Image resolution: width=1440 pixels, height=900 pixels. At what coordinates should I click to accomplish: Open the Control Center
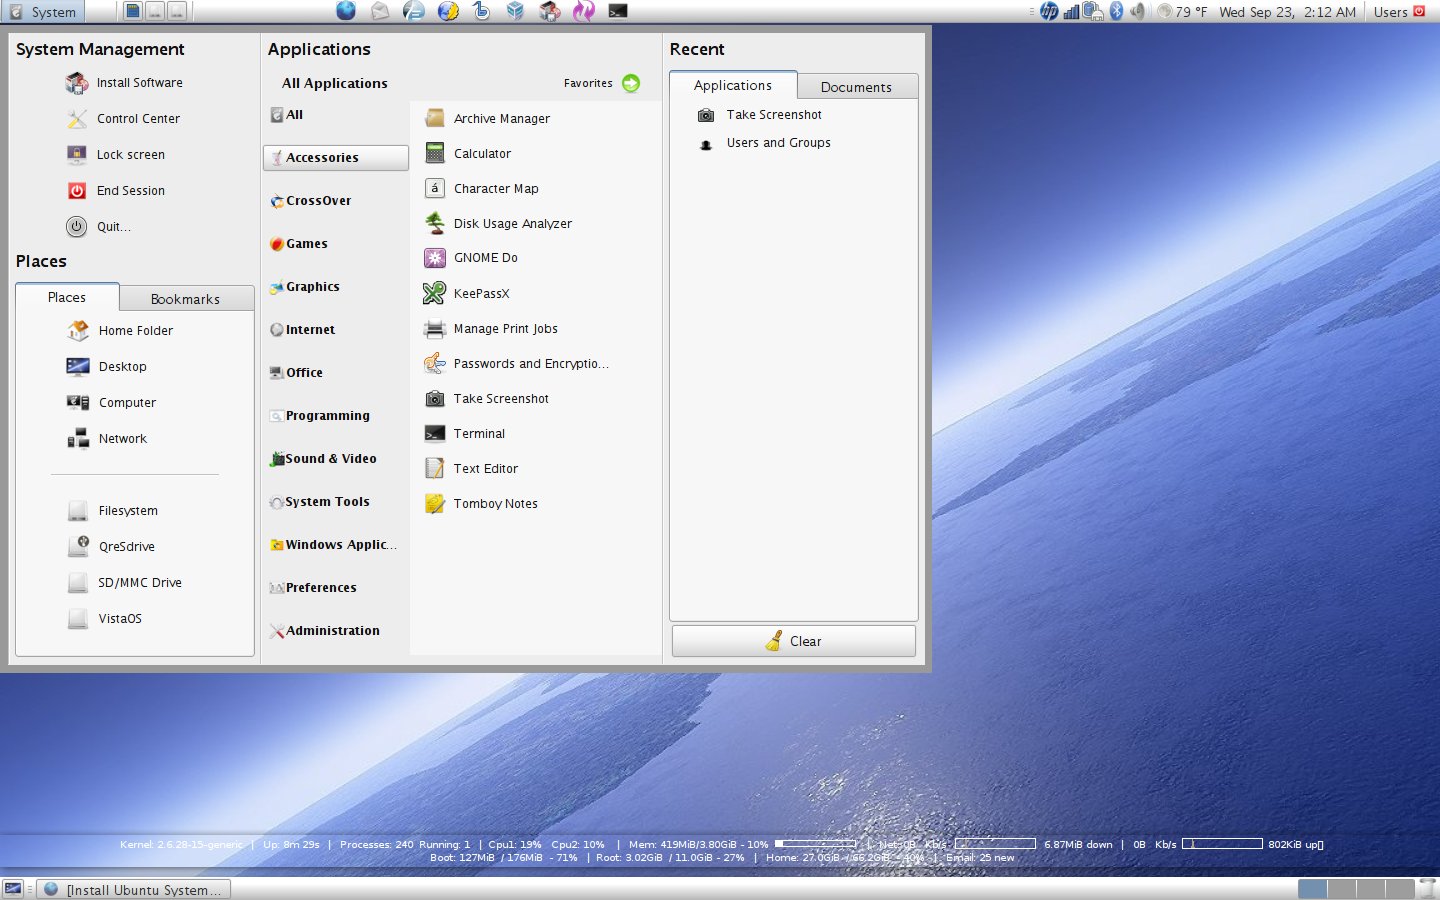tap(123, 119)
